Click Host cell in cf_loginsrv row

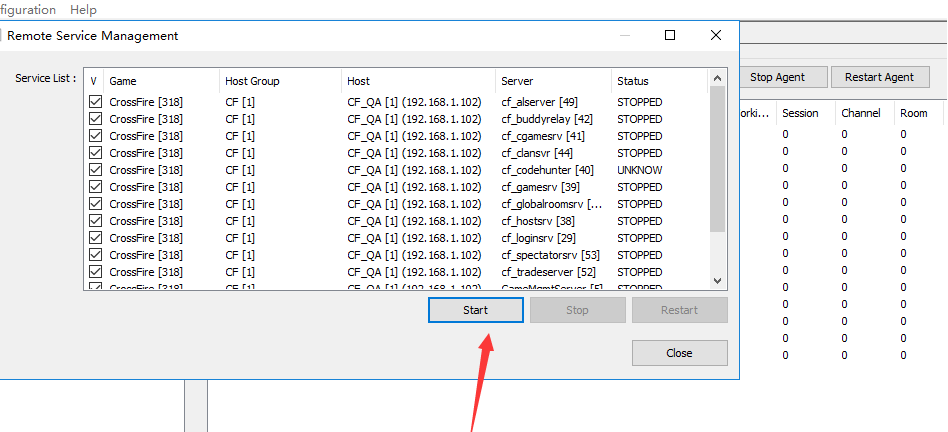[x=414, y=237]
